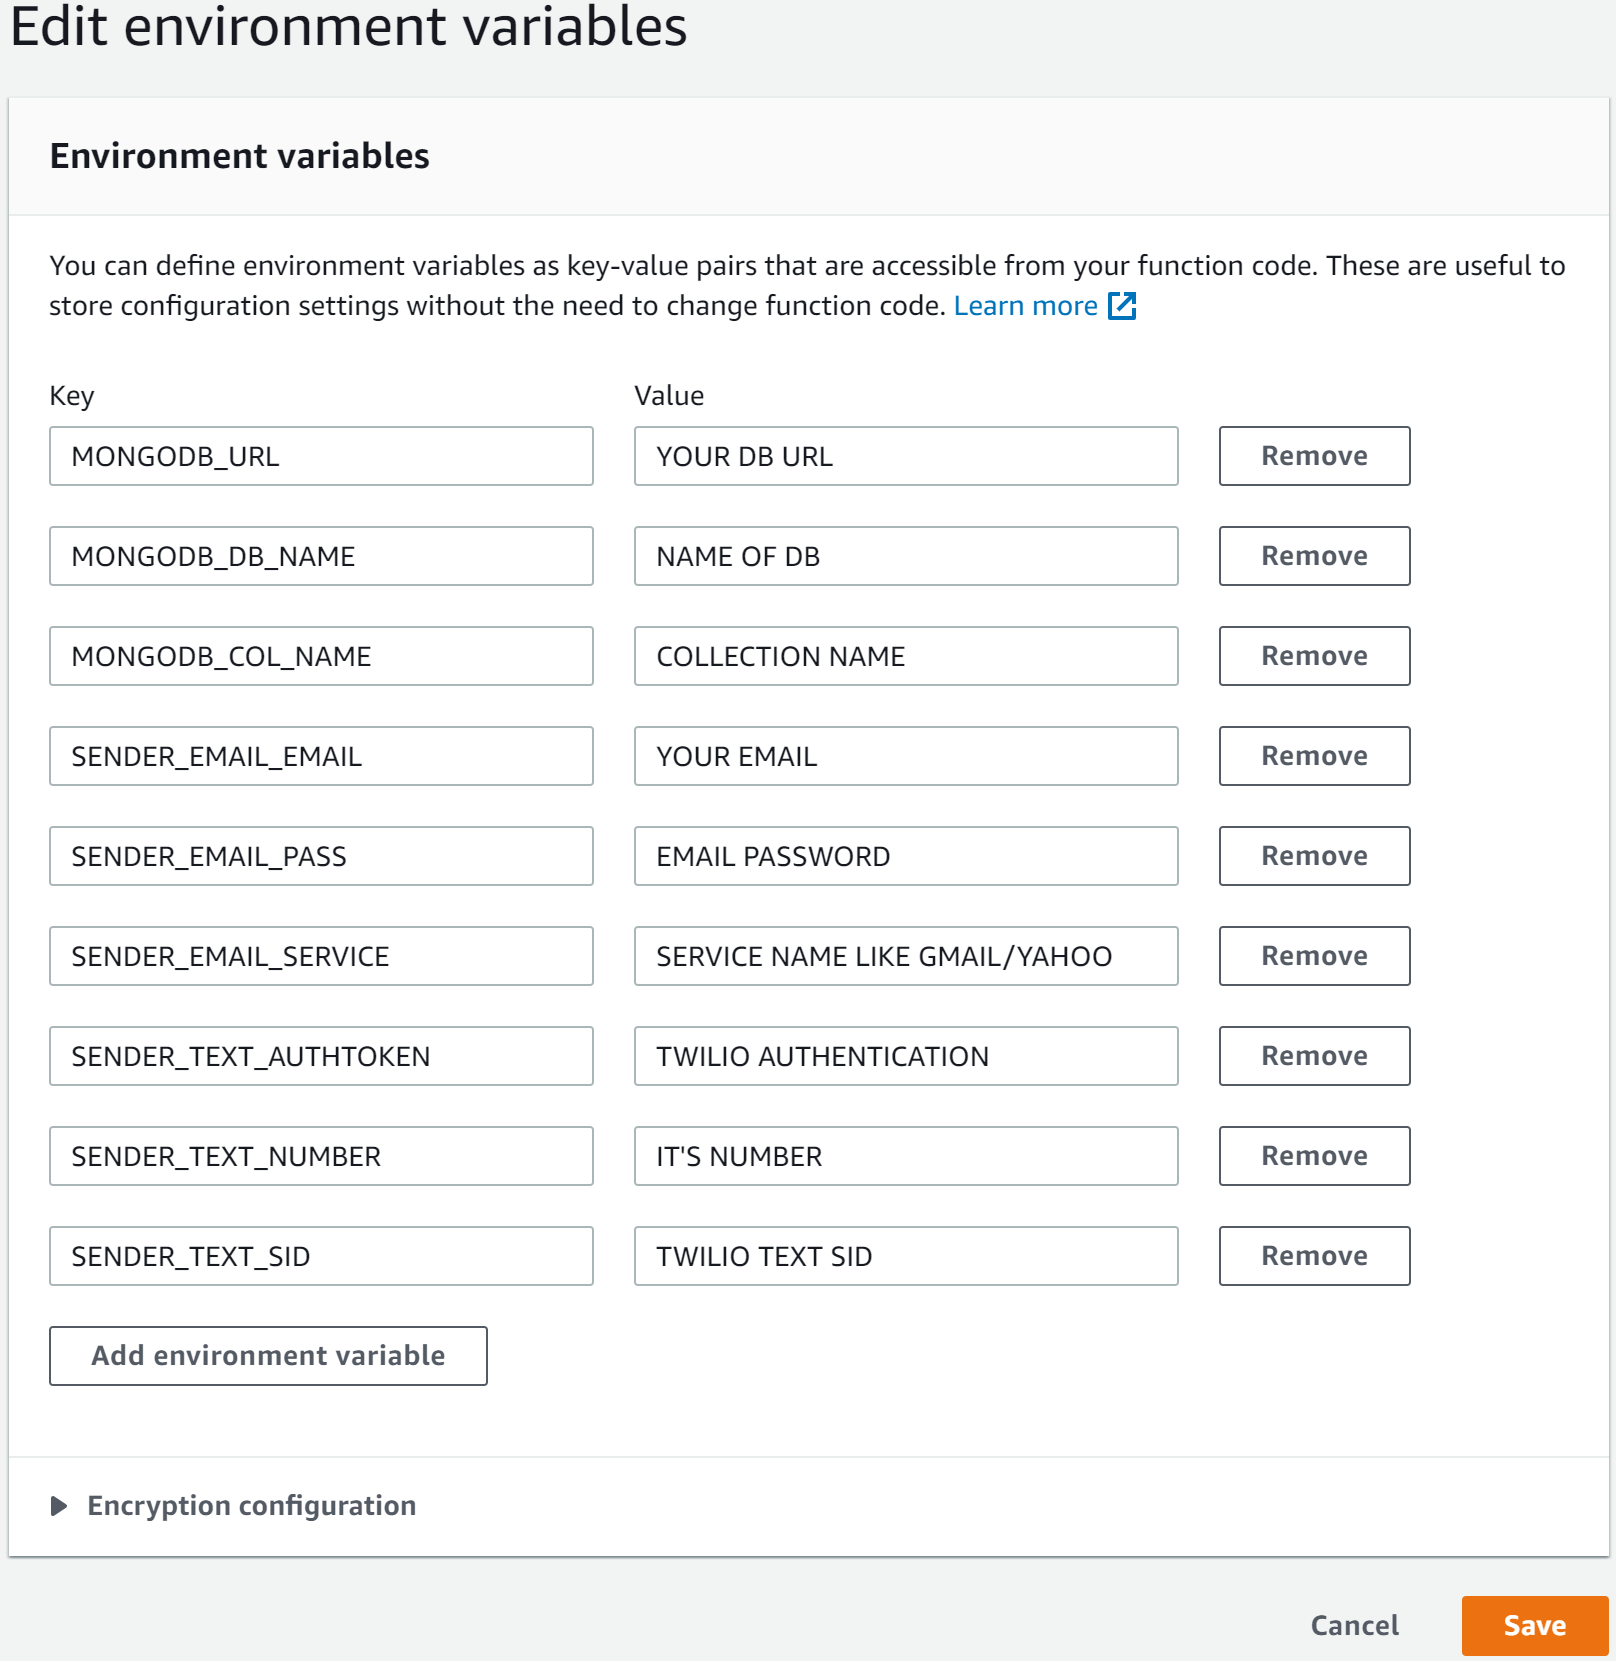Select the YOUR DB URL value field
The height and width of the screenshot is (1661, 1616).
[905, 456]
